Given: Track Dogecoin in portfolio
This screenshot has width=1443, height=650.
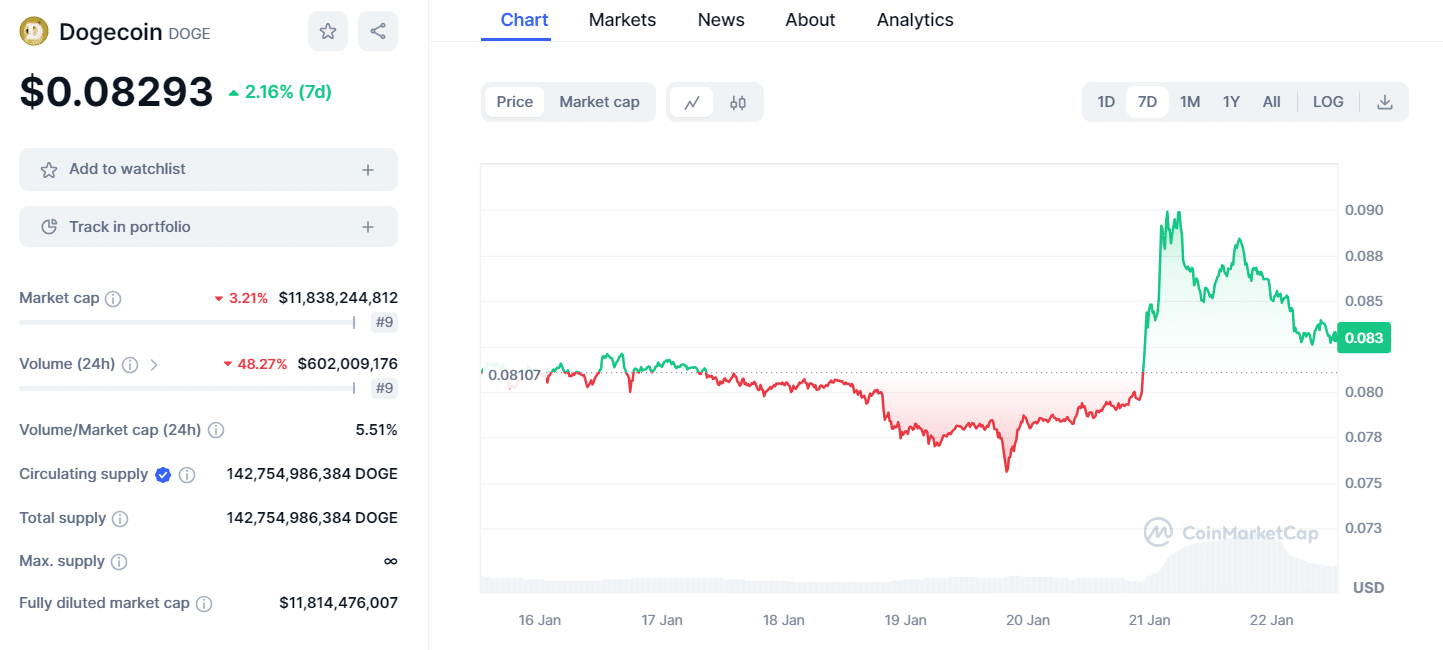Looking at the screenshot, I should tap(208, 227).
